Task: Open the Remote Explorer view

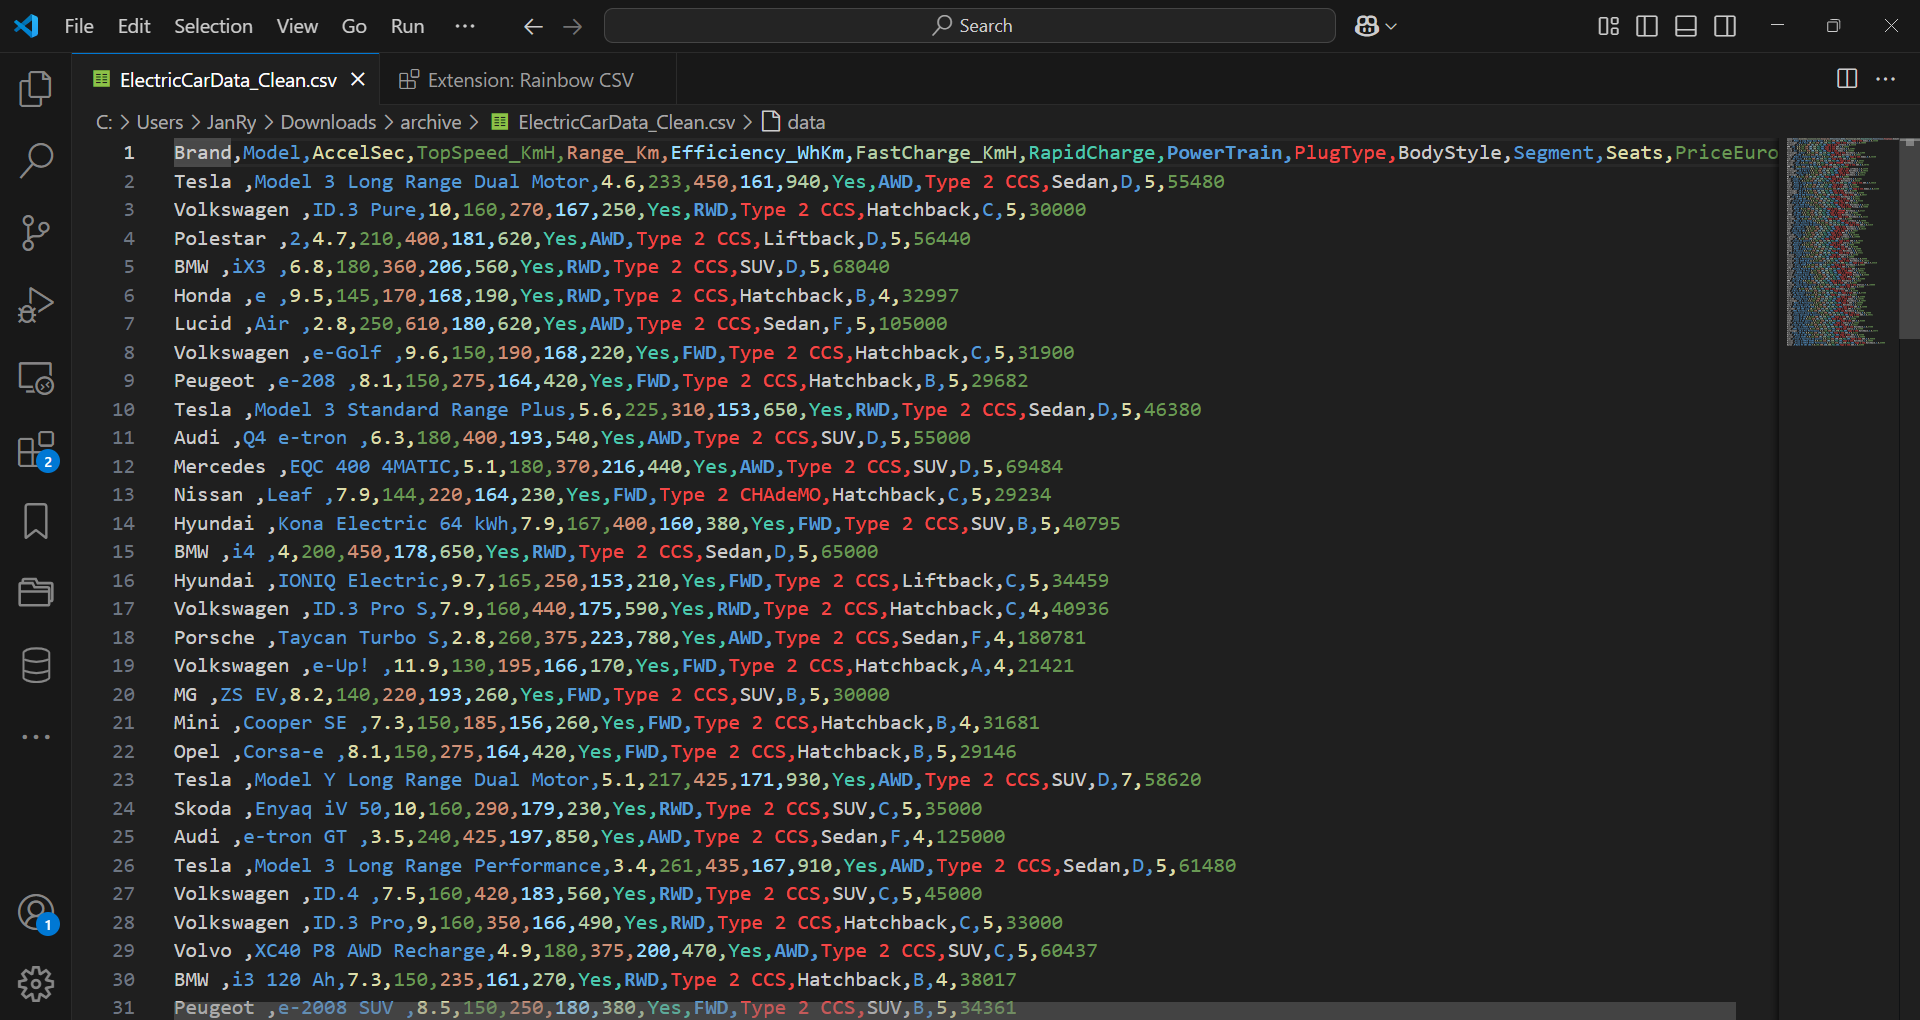Action: 36,378
